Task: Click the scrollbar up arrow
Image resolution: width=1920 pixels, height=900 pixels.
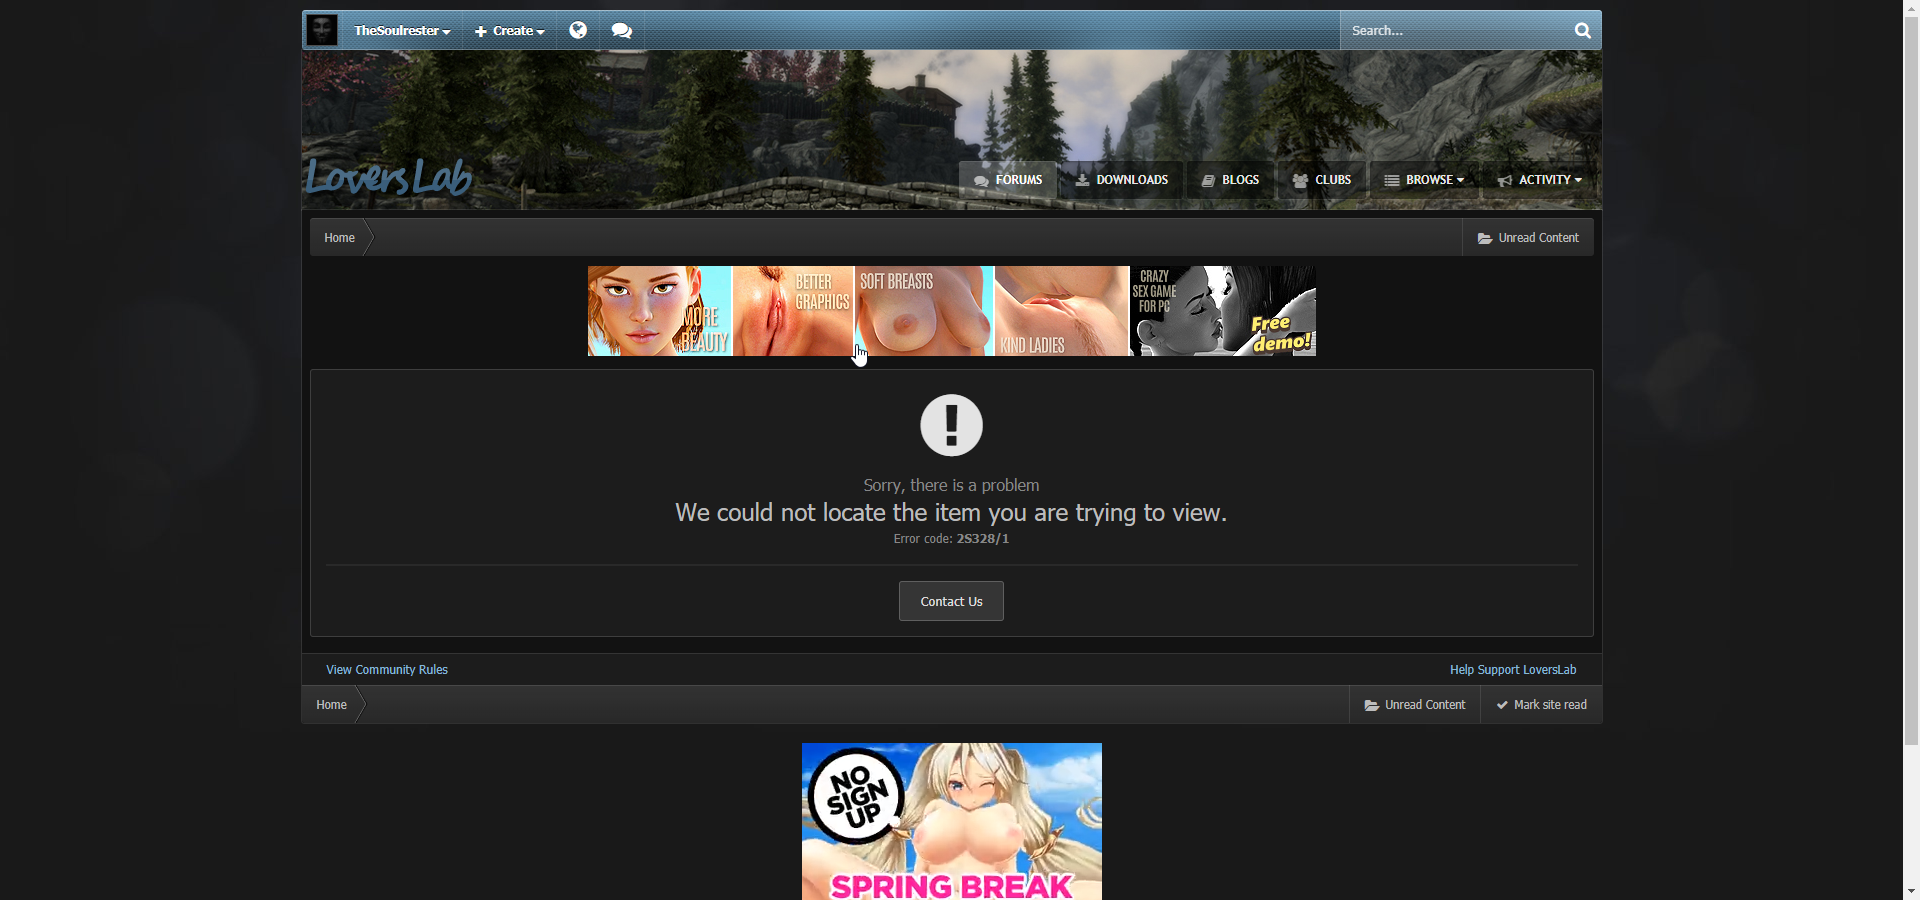Action: [1911, 8]
